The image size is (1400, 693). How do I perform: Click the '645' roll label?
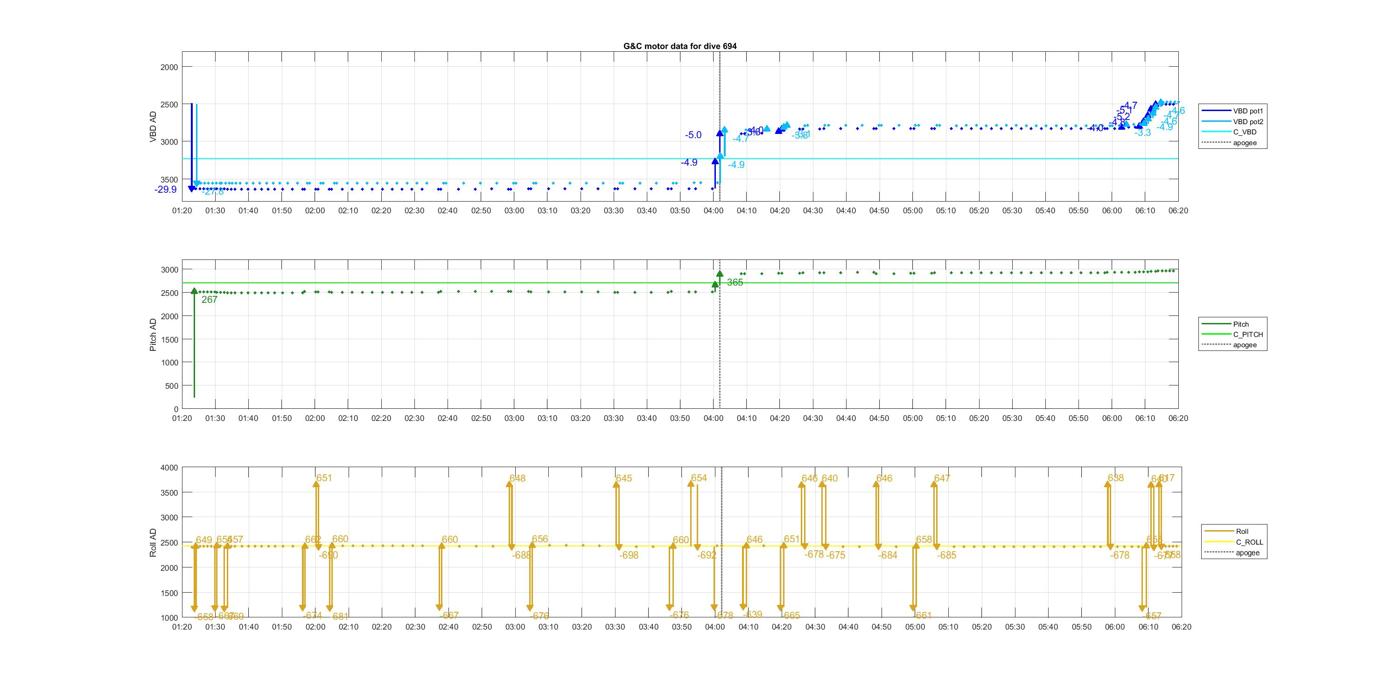[624, 478]
